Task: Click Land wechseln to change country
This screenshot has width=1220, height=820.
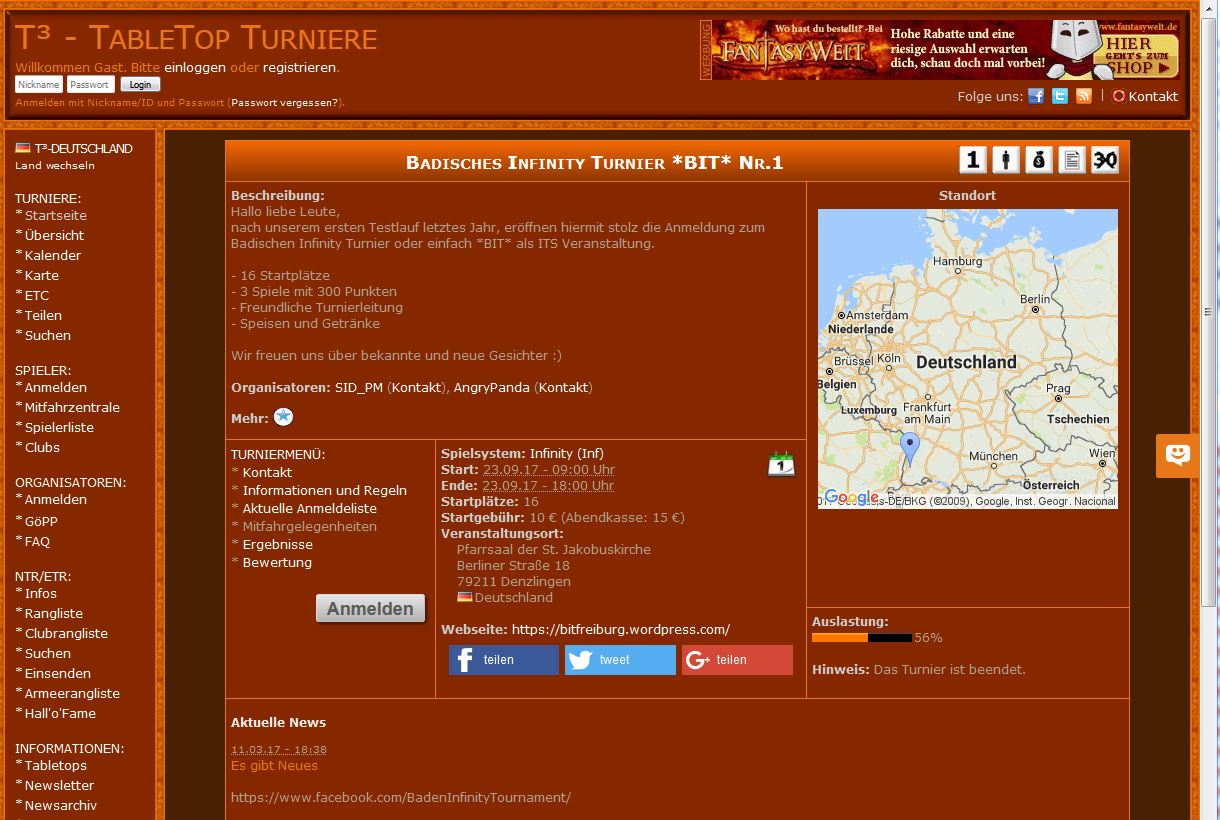Action: click(x=55, y=166)
